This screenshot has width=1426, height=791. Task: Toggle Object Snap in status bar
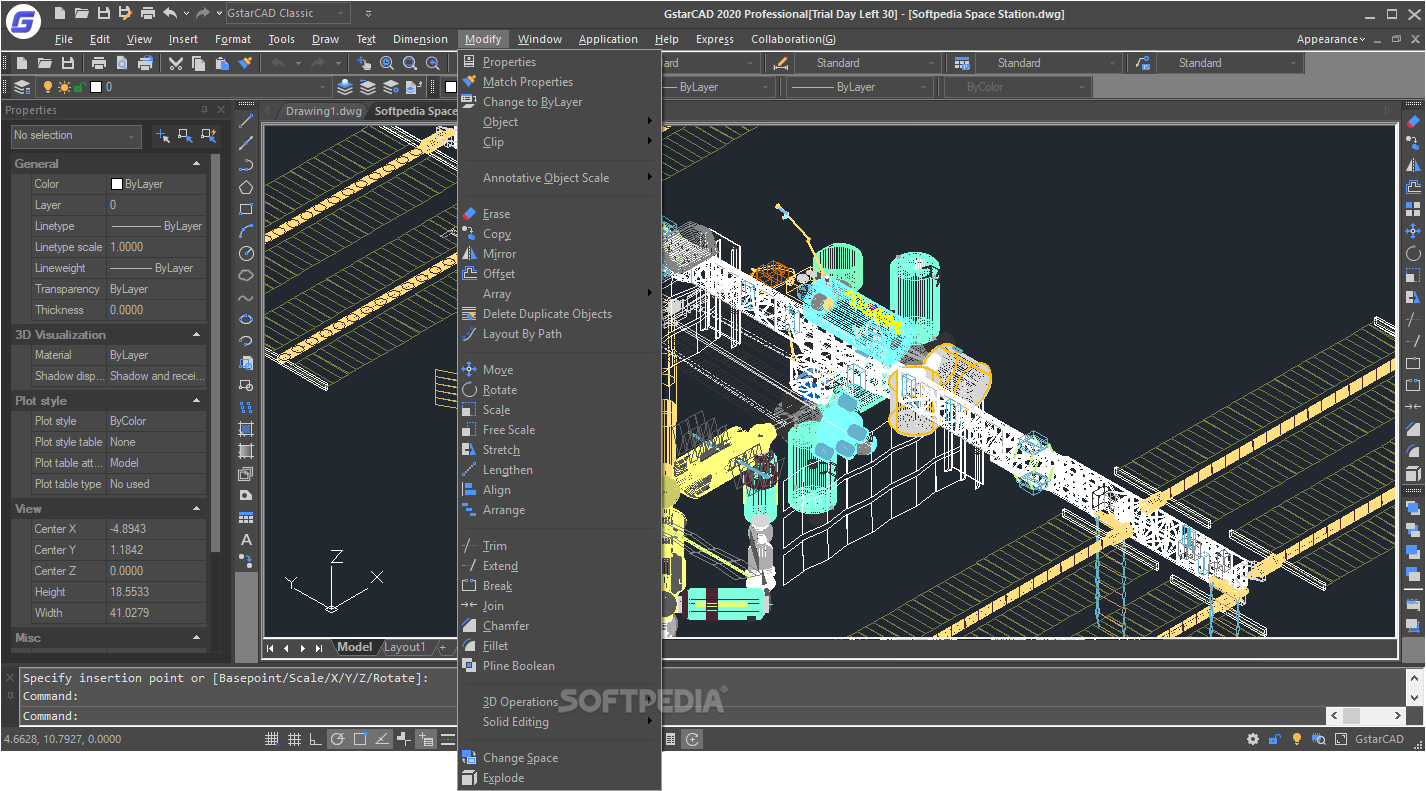(x=360, y=739)
